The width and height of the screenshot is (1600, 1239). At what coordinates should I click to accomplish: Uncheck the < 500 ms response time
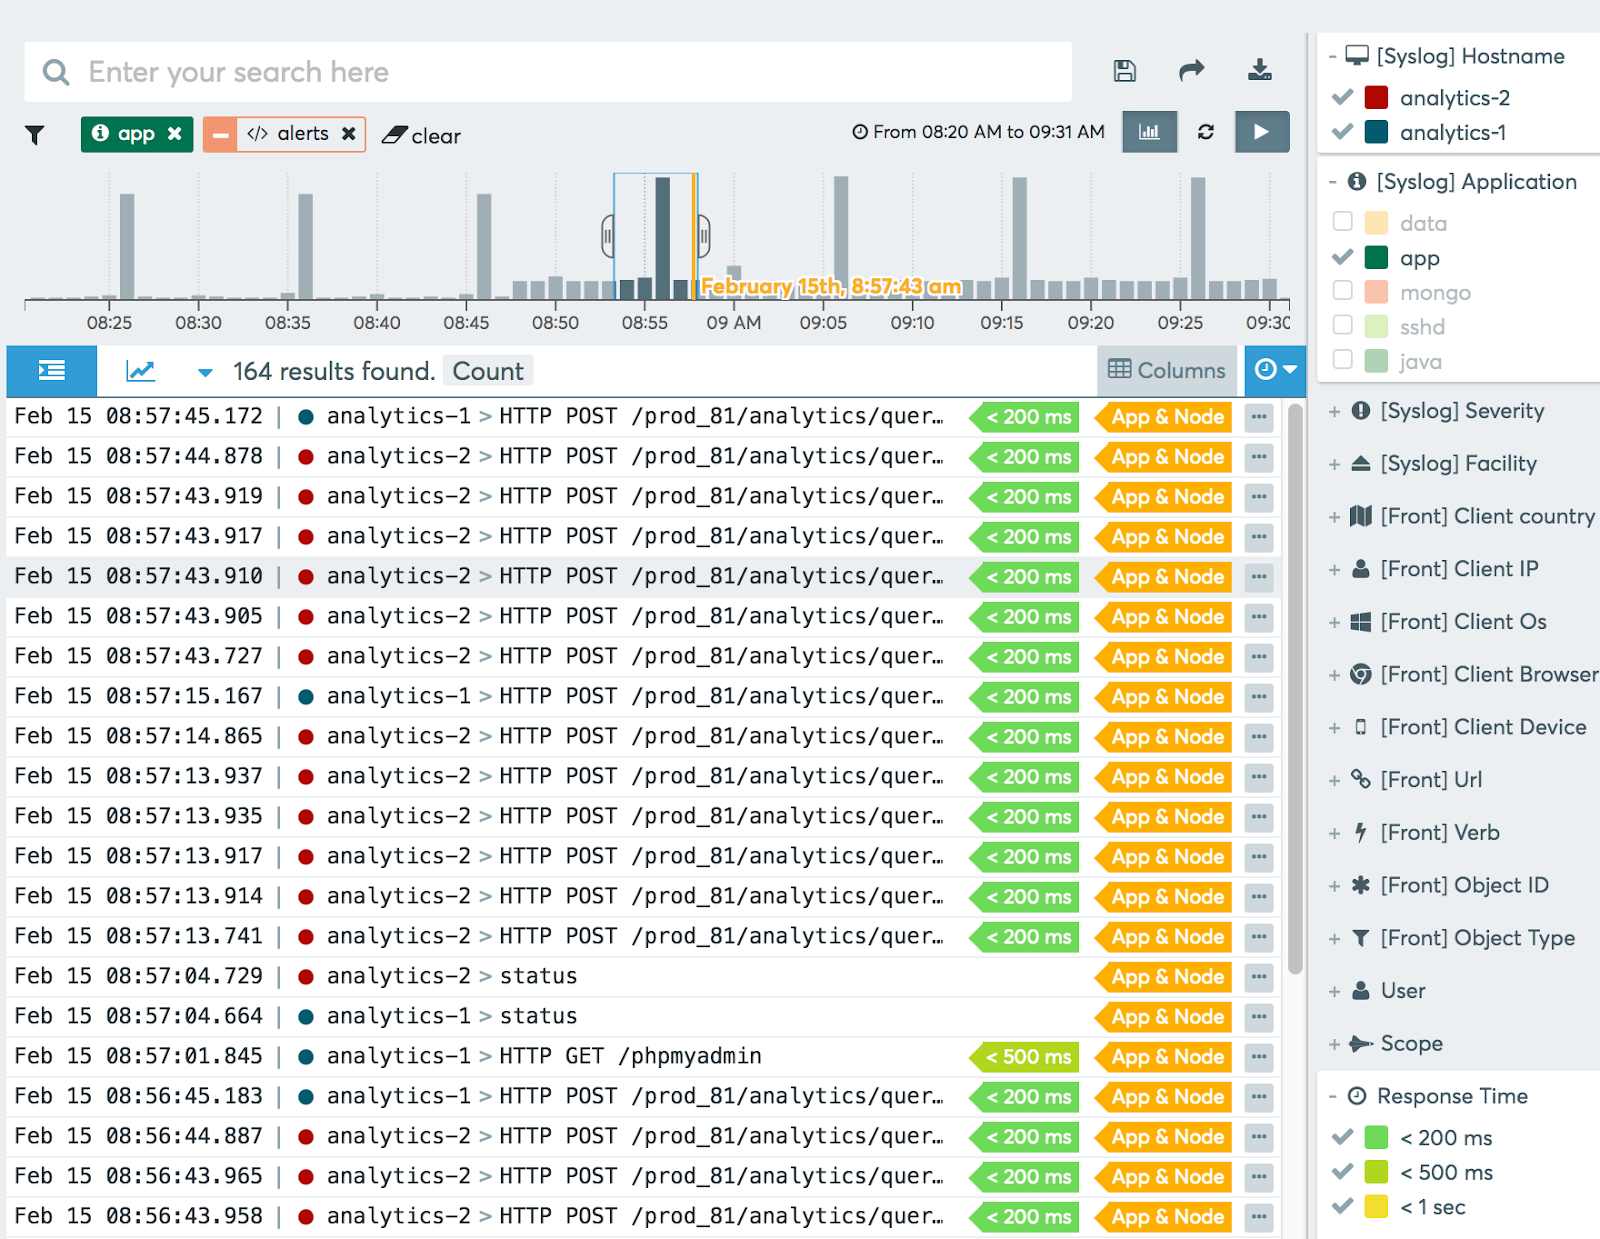pyautogui.click(x=1343, y=1171)
